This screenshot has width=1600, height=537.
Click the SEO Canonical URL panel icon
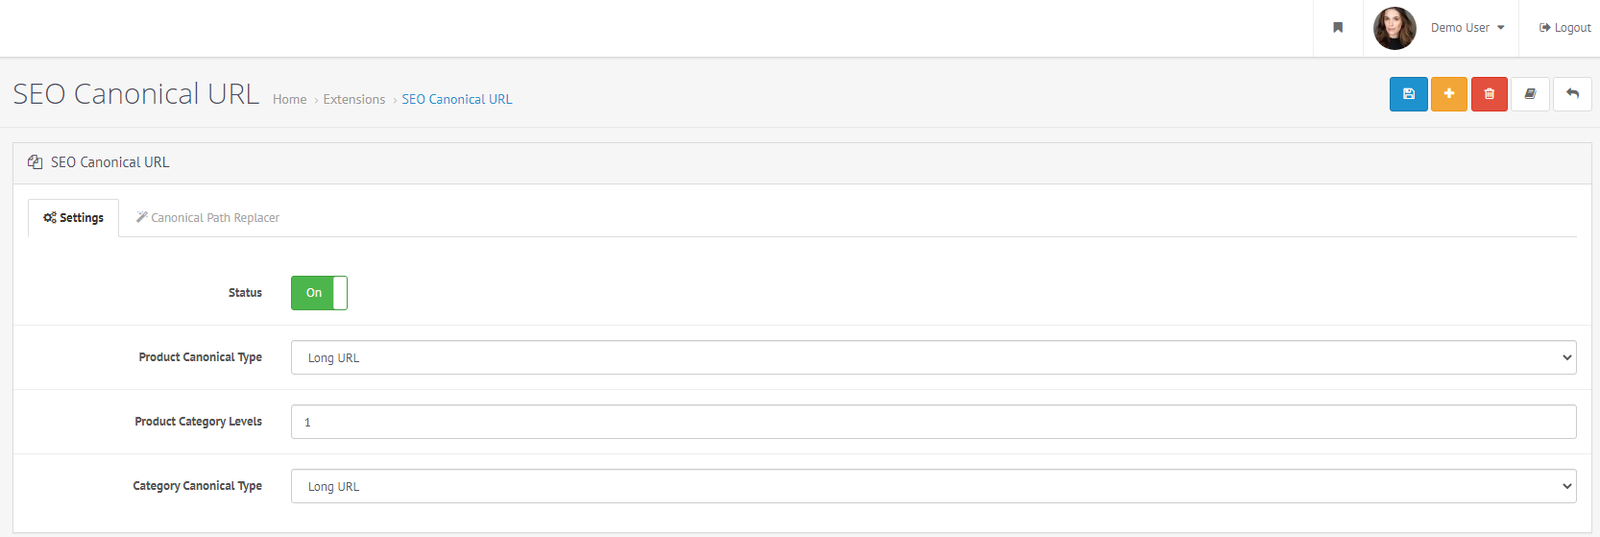(35, 162)
